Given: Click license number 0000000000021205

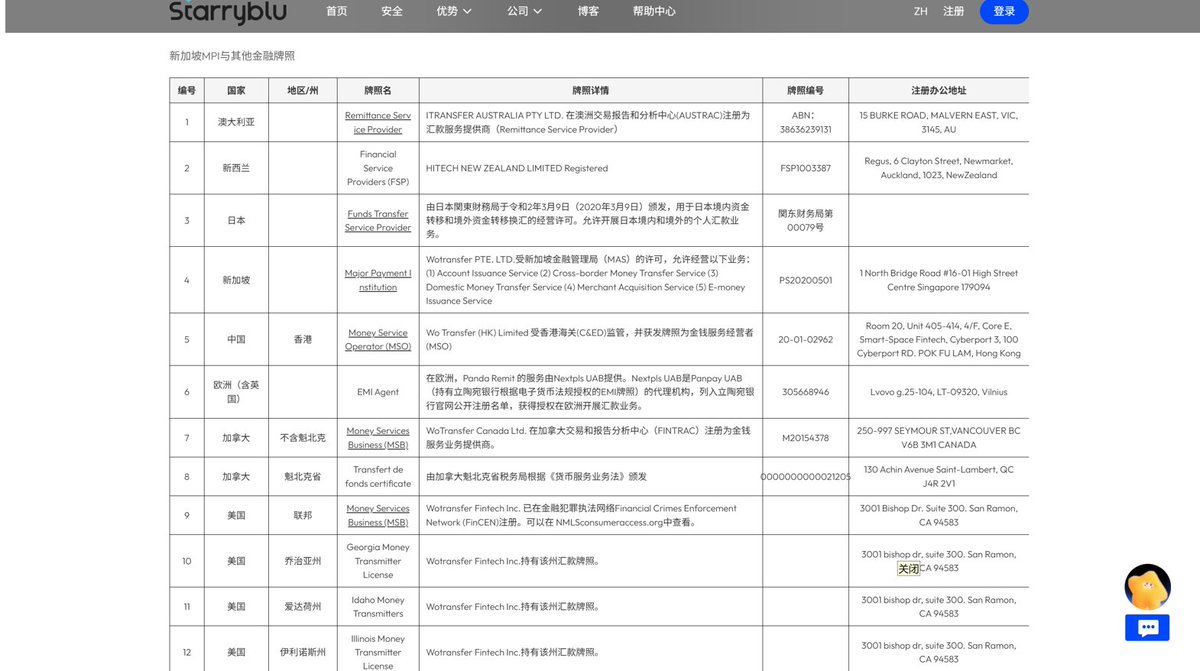Looking at the screenshot, I should click(x=805, y=476).
